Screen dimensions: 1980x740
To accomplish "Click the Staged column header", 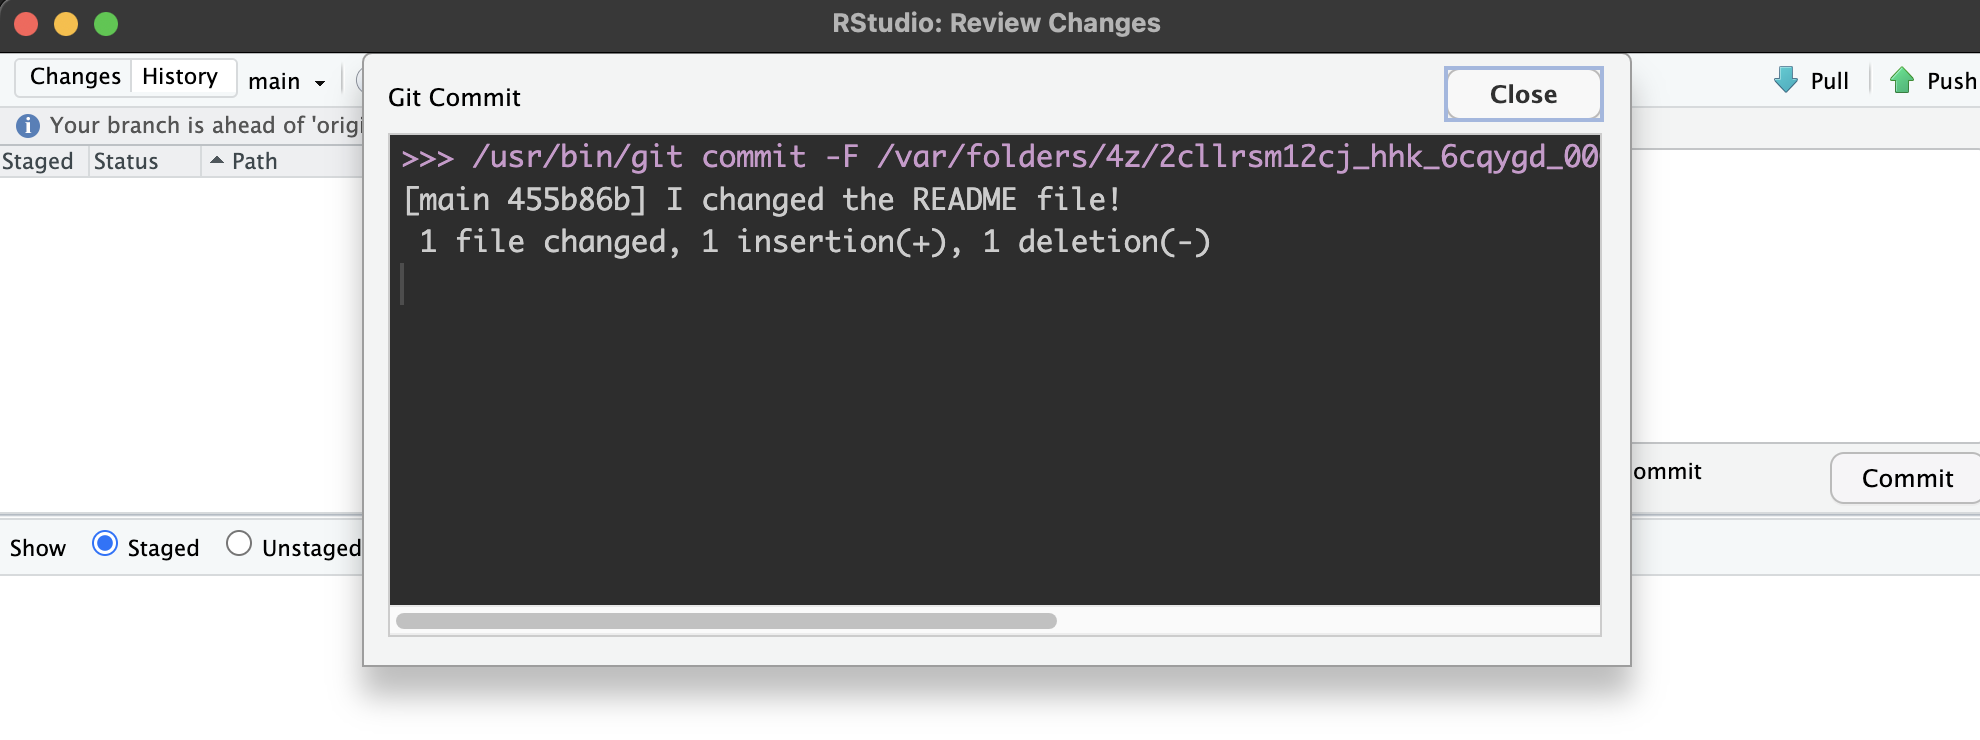I will (38, 161).
